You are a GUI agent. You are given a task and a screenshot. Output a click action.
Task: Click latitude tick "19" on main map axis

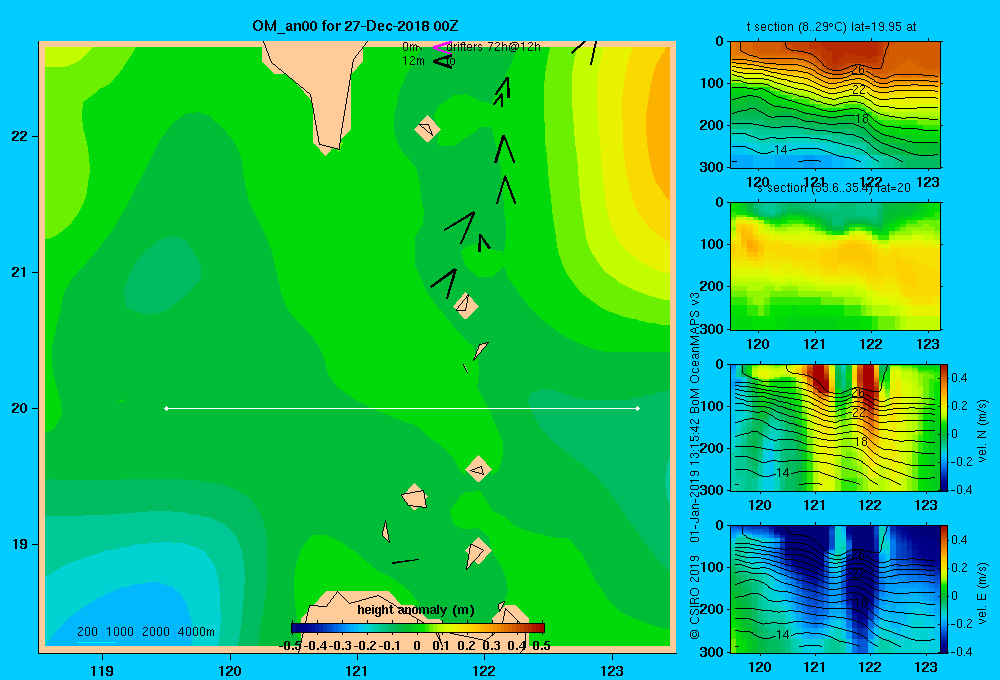tap(20, 544)
